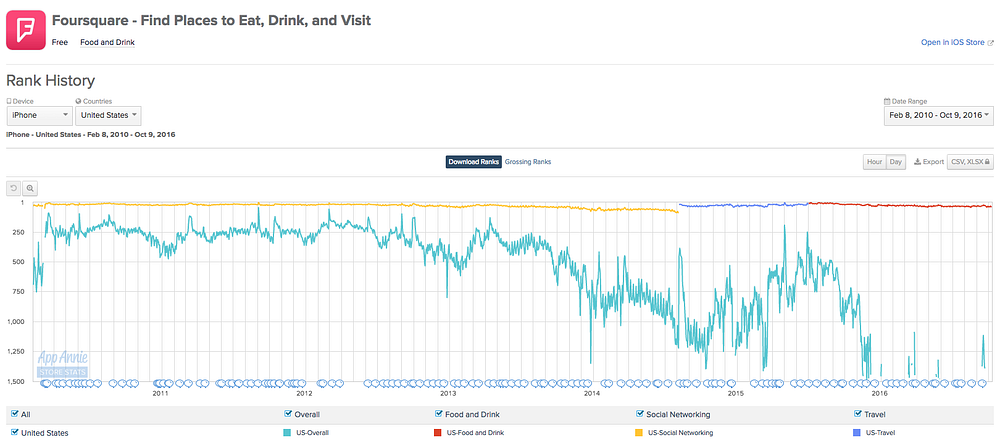Switch chart granularity to Hour
This screenshot has width=1000, height=443.
point(874,162)
